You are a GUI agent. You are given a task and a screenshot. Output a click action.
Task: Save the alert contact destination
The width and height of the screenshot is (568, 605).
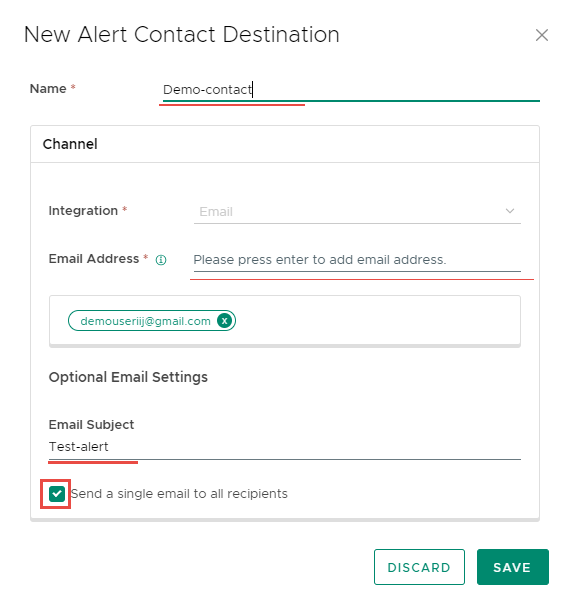point(512,567)
